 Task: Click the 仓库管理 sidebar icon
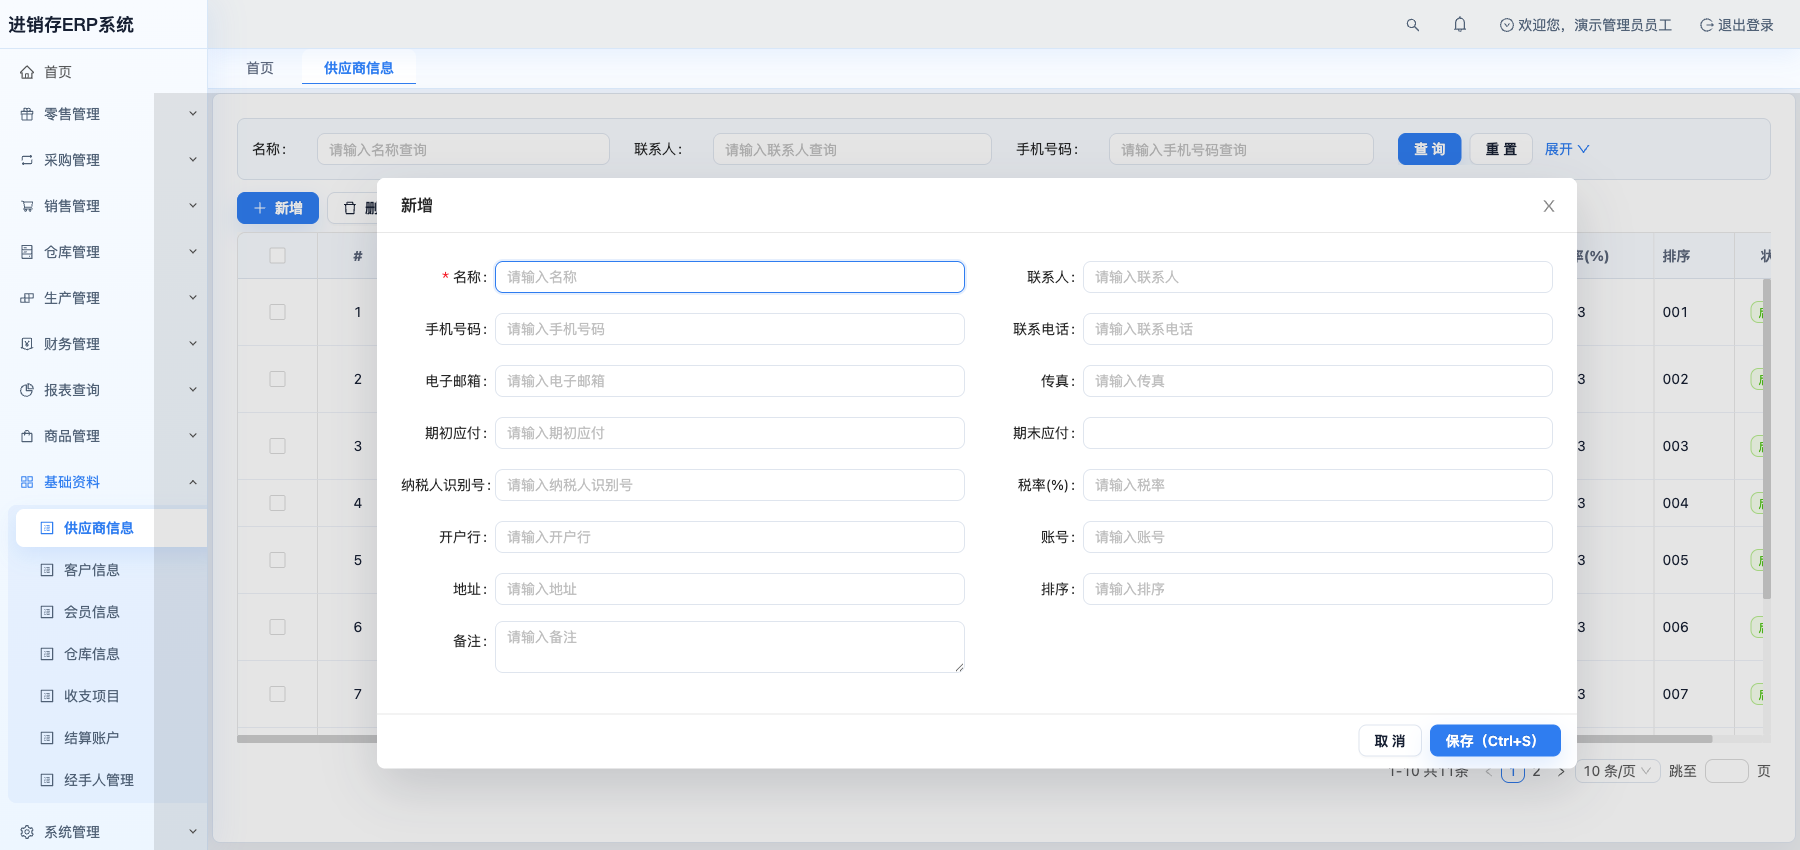coord(27,252)
